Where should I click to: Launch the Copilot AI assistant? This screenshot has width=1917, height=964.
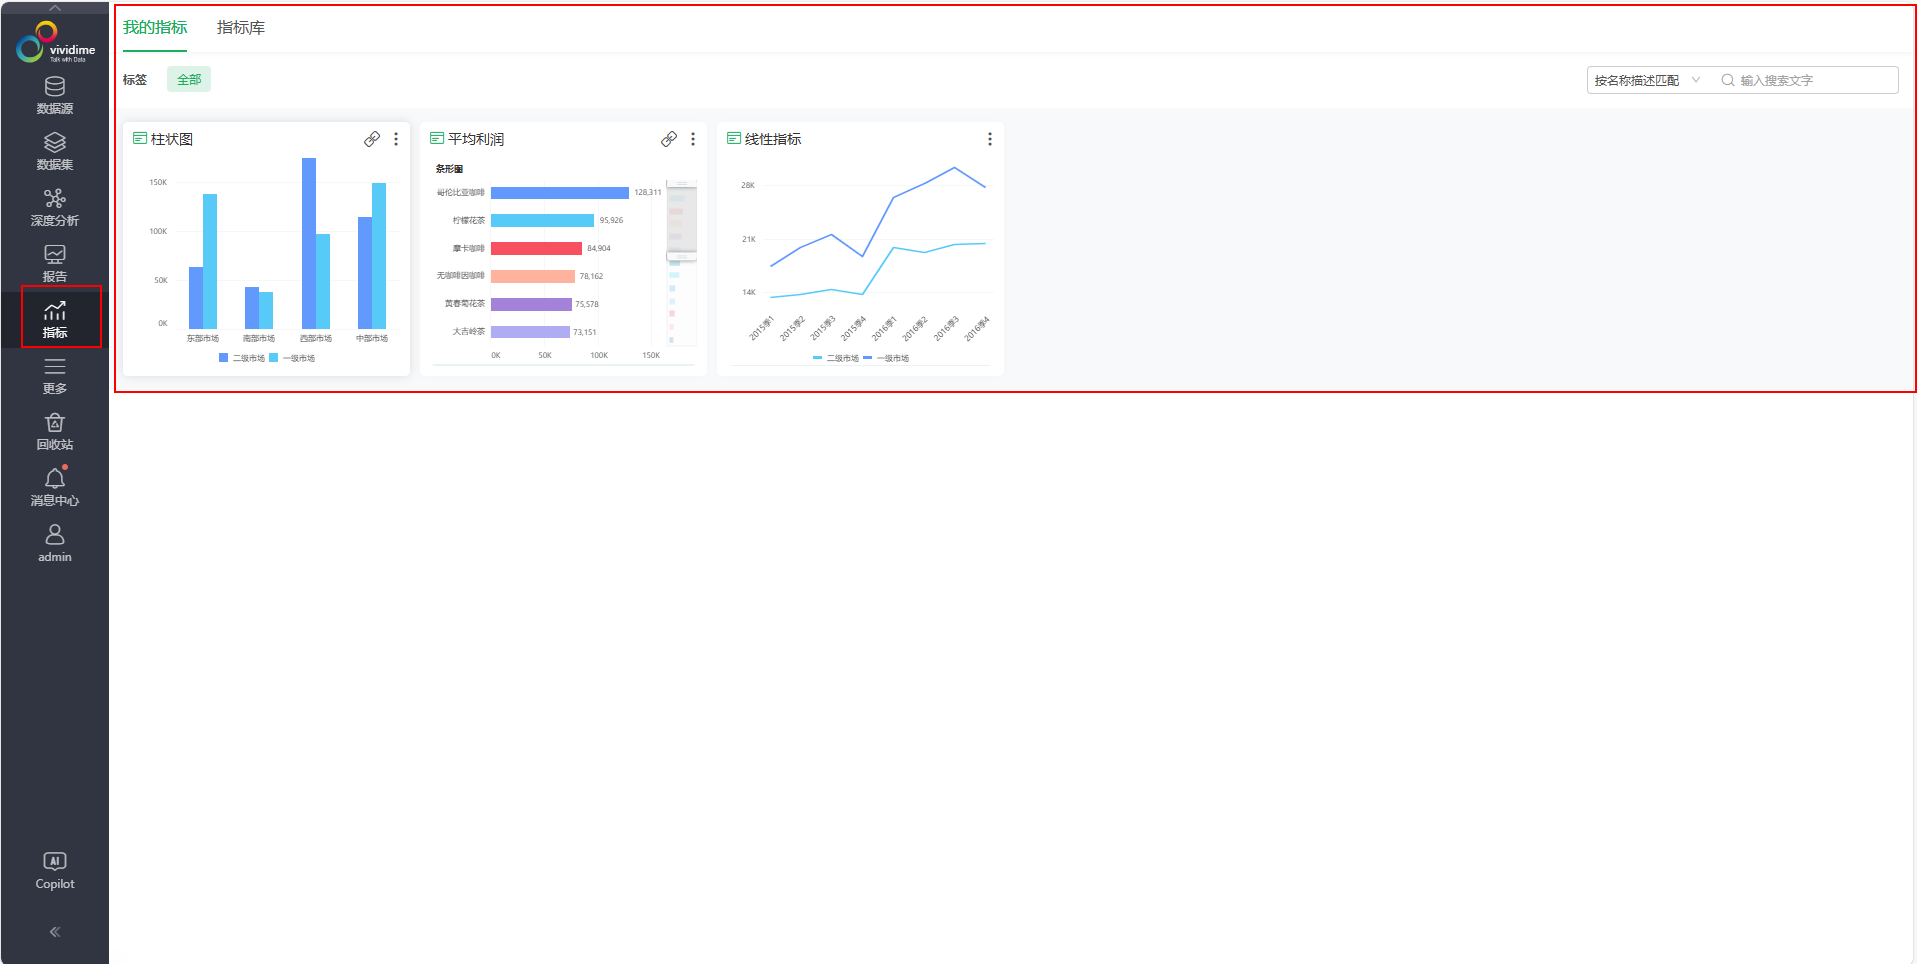coord(55,871)
